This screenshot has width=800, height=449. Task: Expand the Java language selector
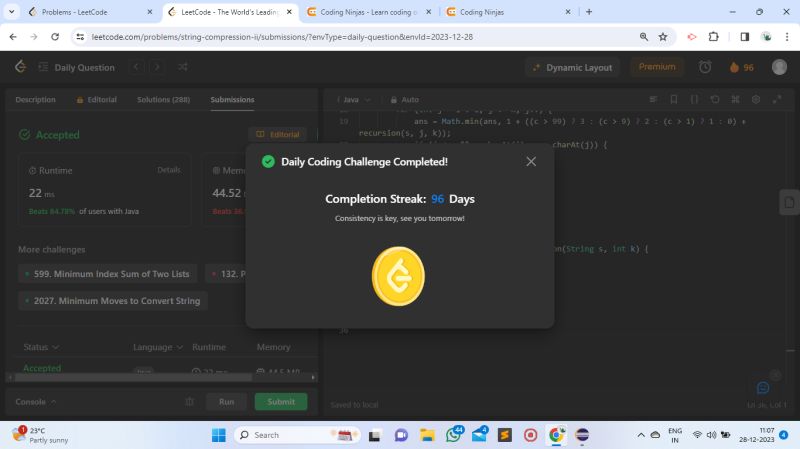(x=353, y=99)
